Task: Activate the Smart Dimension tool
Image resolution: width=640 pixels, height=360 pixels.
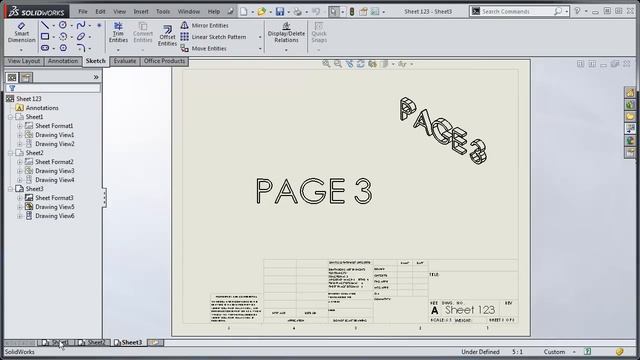Action: point(21,33)
